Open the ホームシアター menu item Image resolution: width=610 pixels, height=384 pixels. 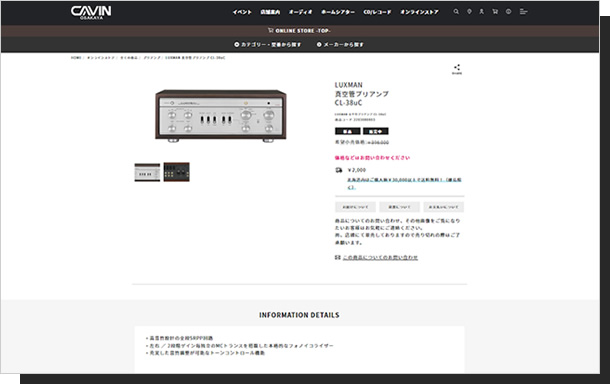338,12
